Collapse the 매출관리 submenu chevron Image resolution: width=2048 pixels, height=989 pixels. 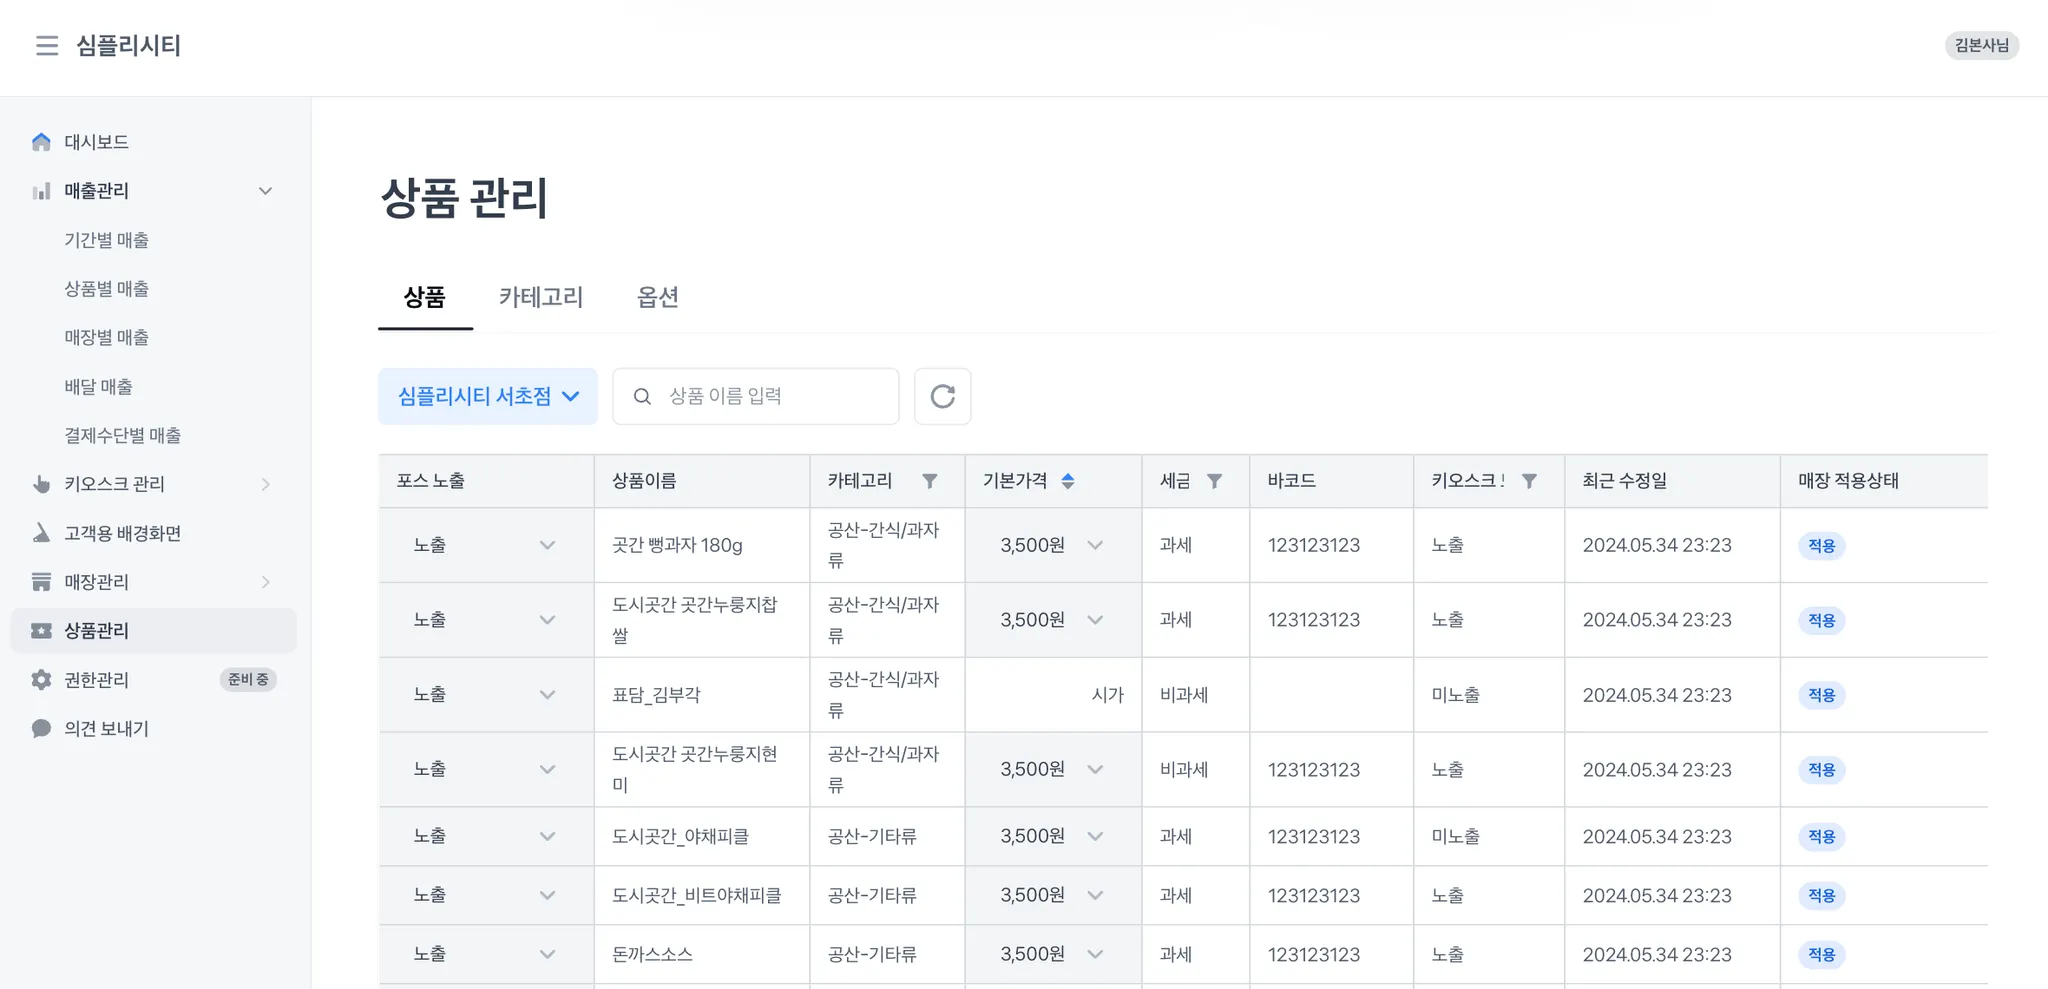(265, 191)
